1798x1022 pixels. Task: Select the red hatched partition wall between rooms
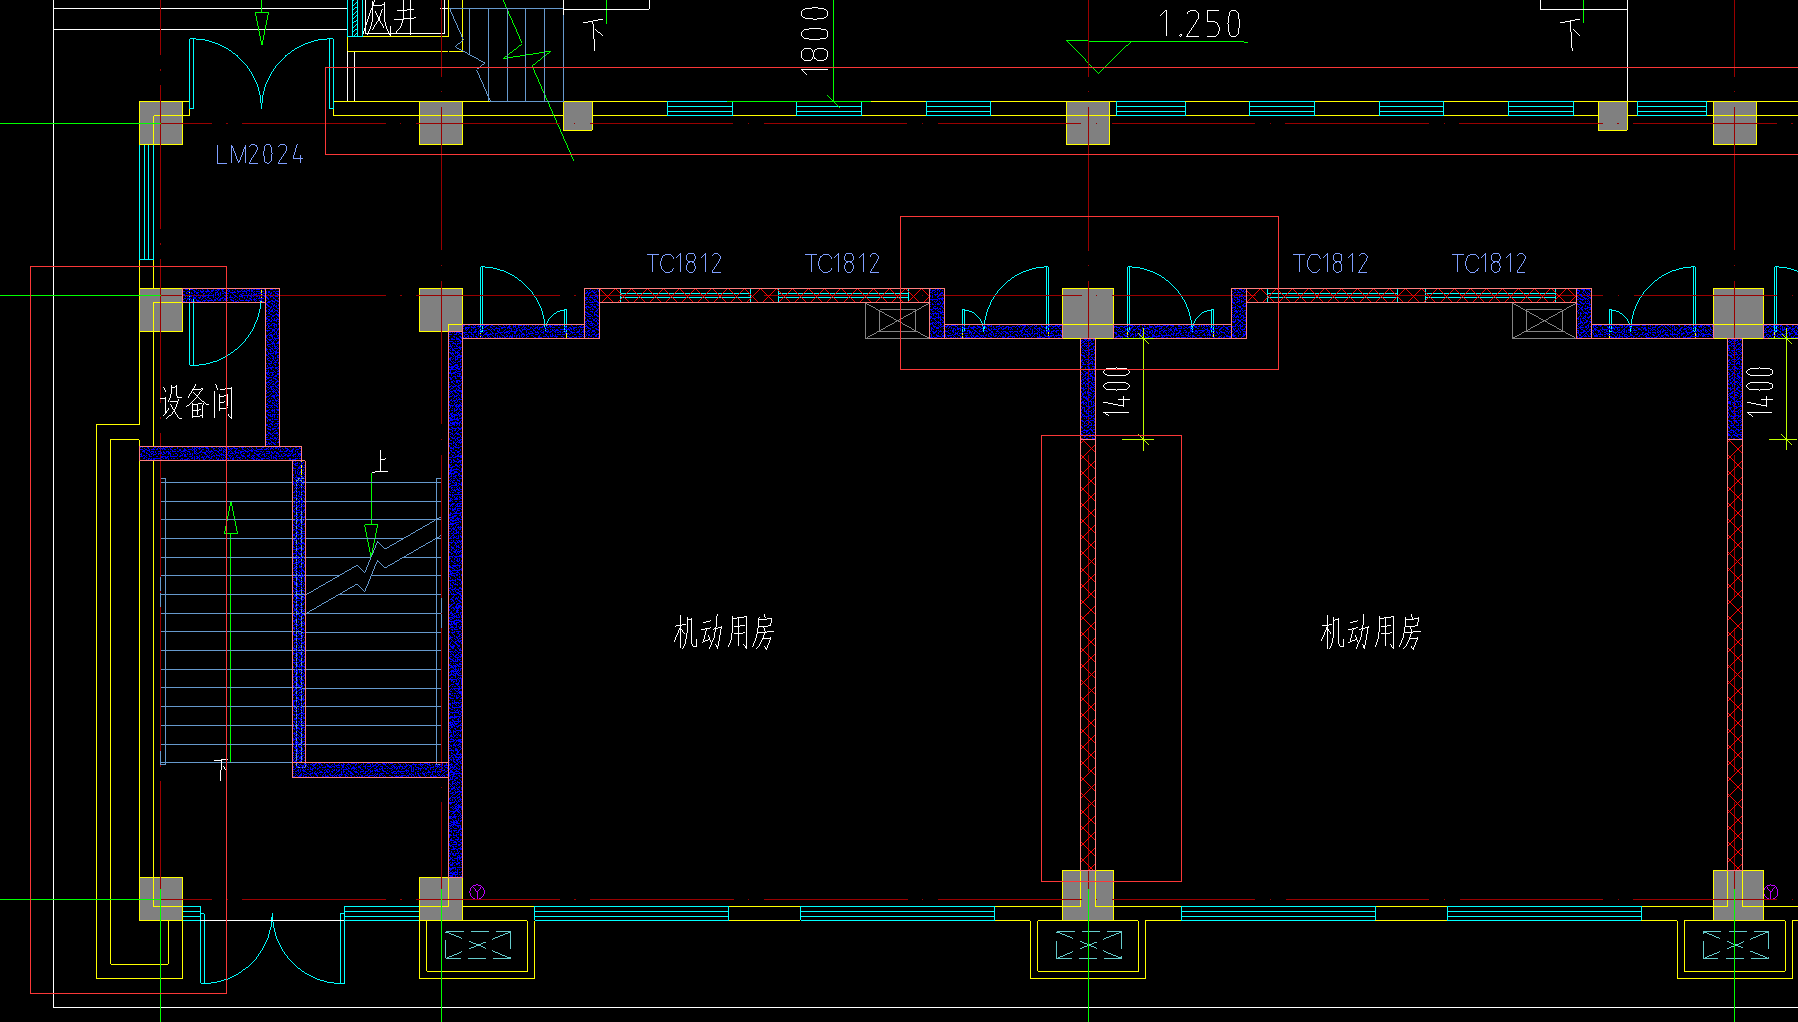pos(1088,655)
